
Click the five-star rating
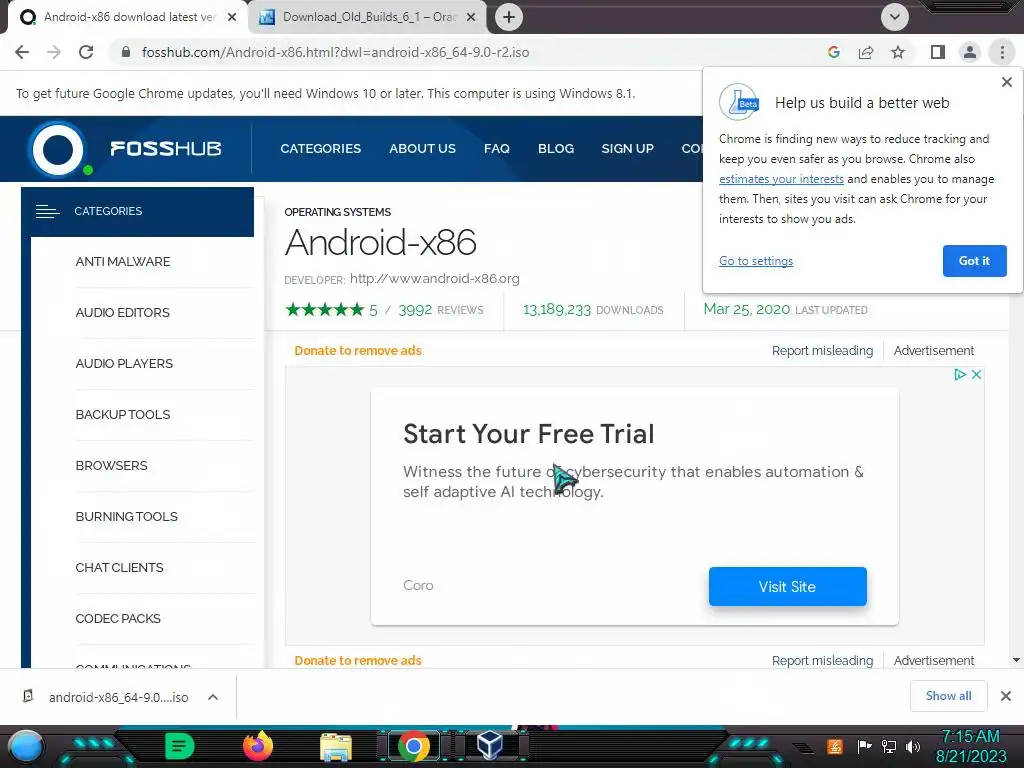(325, 310)
